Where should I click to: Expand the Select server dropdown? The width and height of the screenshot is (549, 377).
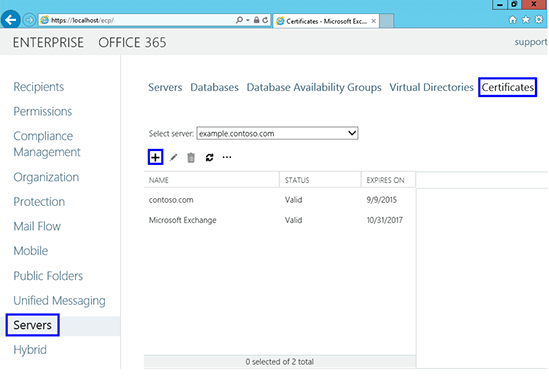click(277, 133)
